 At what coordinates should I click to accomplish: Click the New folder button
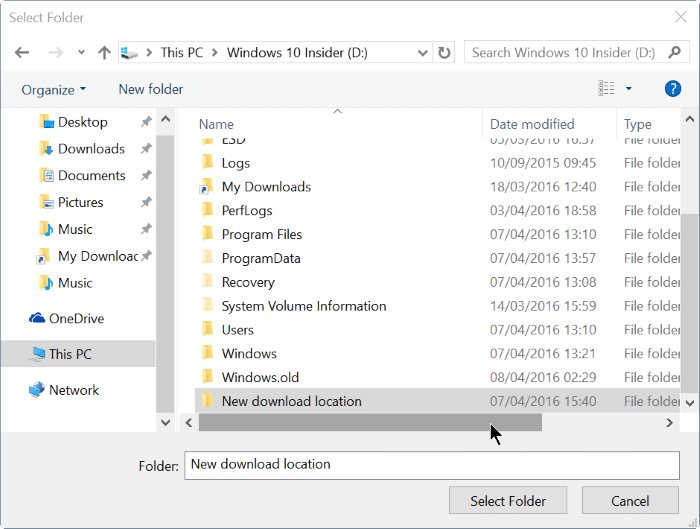[151, 89]
